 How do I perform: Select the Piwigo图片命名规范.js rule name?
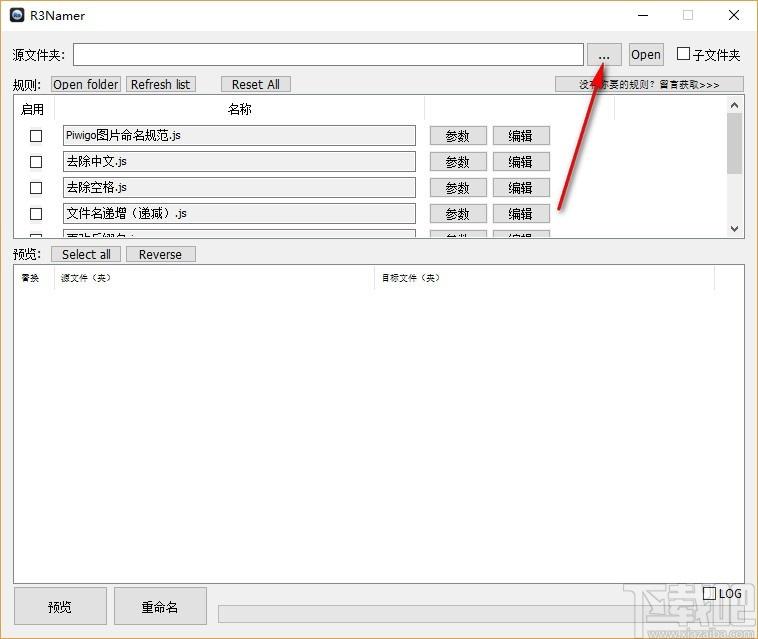(239, 135)
